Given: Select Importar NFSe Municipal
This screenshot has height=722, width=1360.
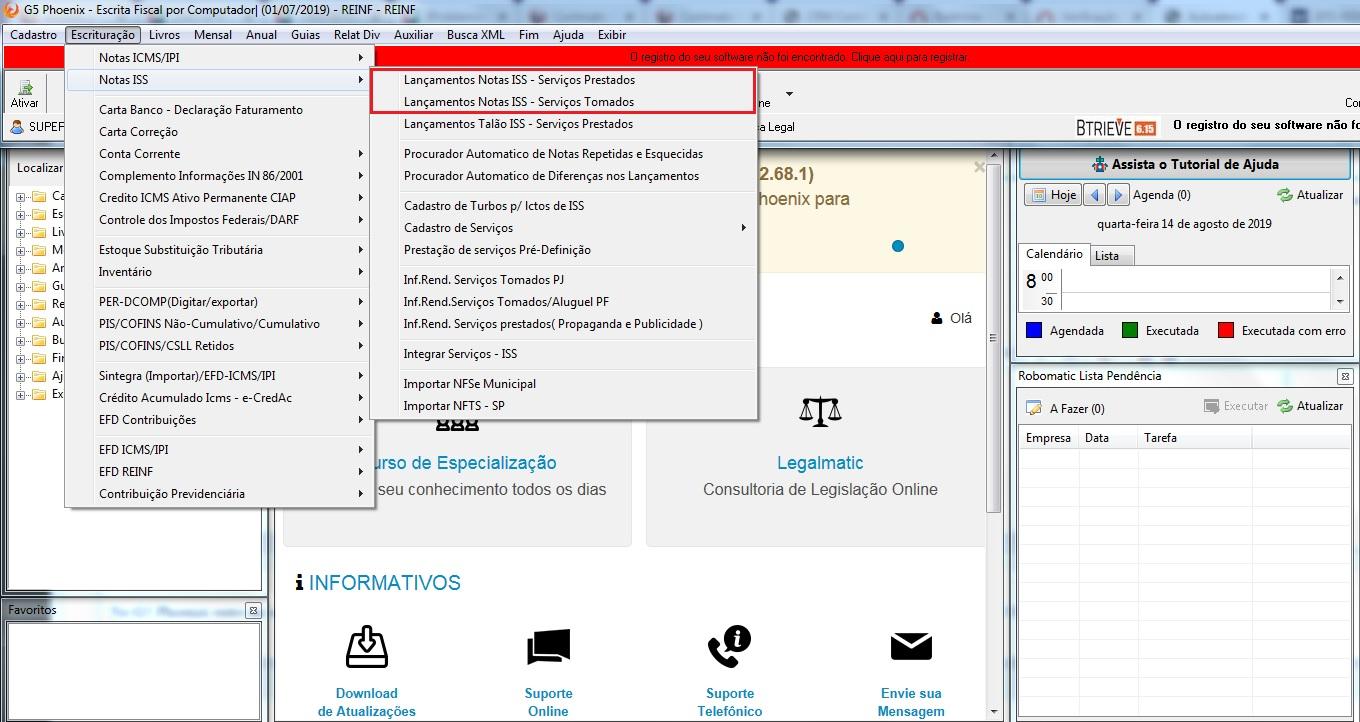Looking at the screenshot, I should click(563, 384).
